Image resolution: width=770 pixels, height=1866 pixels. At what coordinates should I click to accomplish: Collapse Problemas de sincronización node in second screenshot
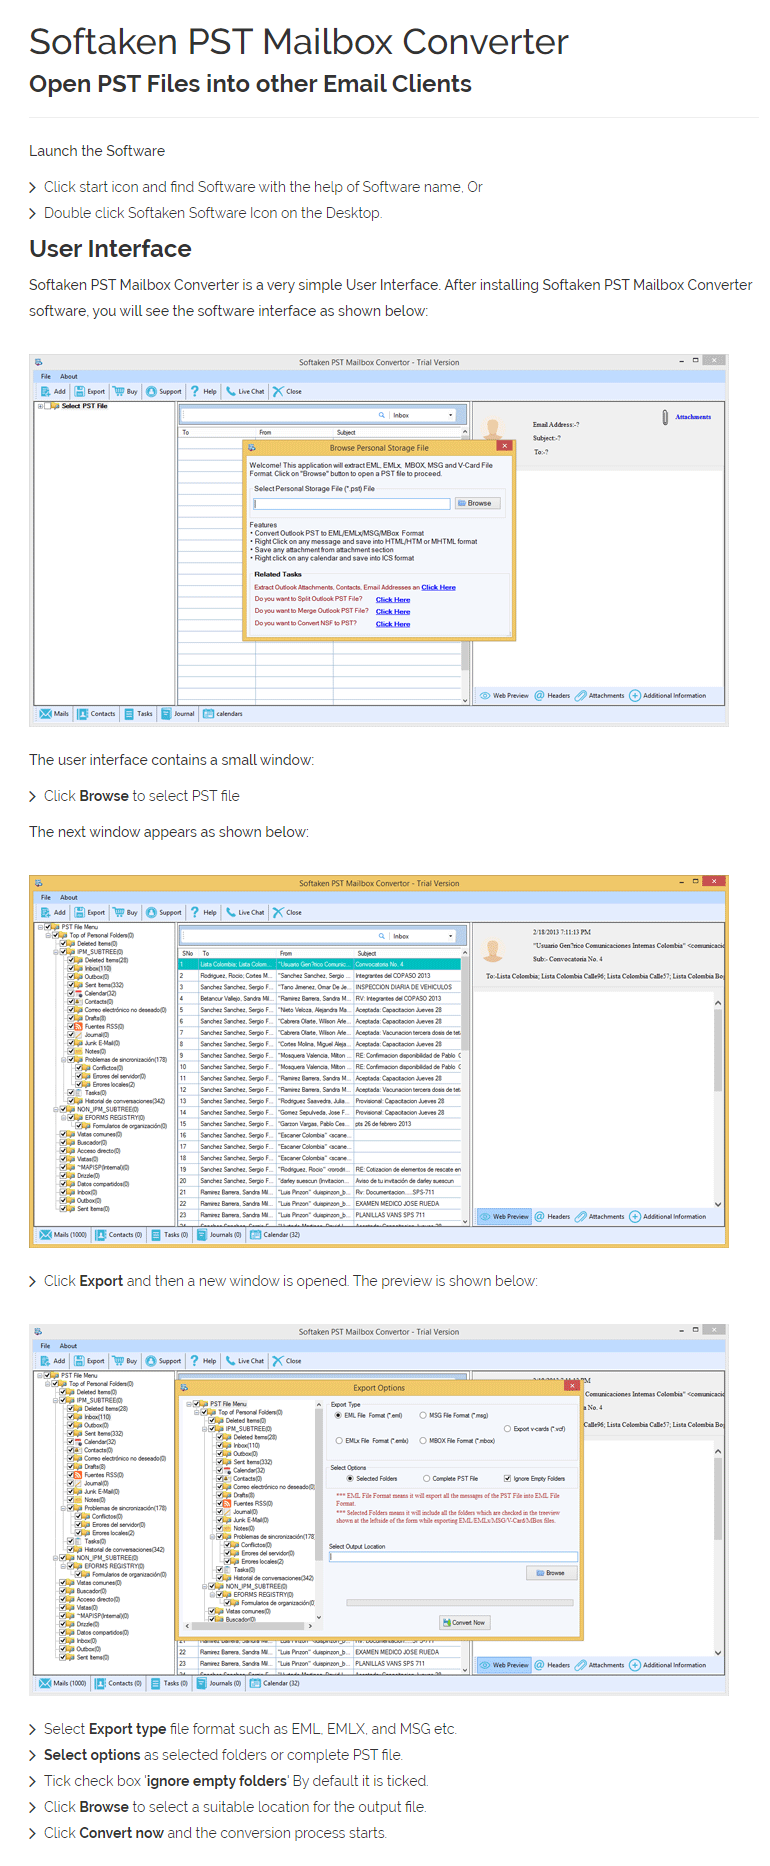point(64,1060)
